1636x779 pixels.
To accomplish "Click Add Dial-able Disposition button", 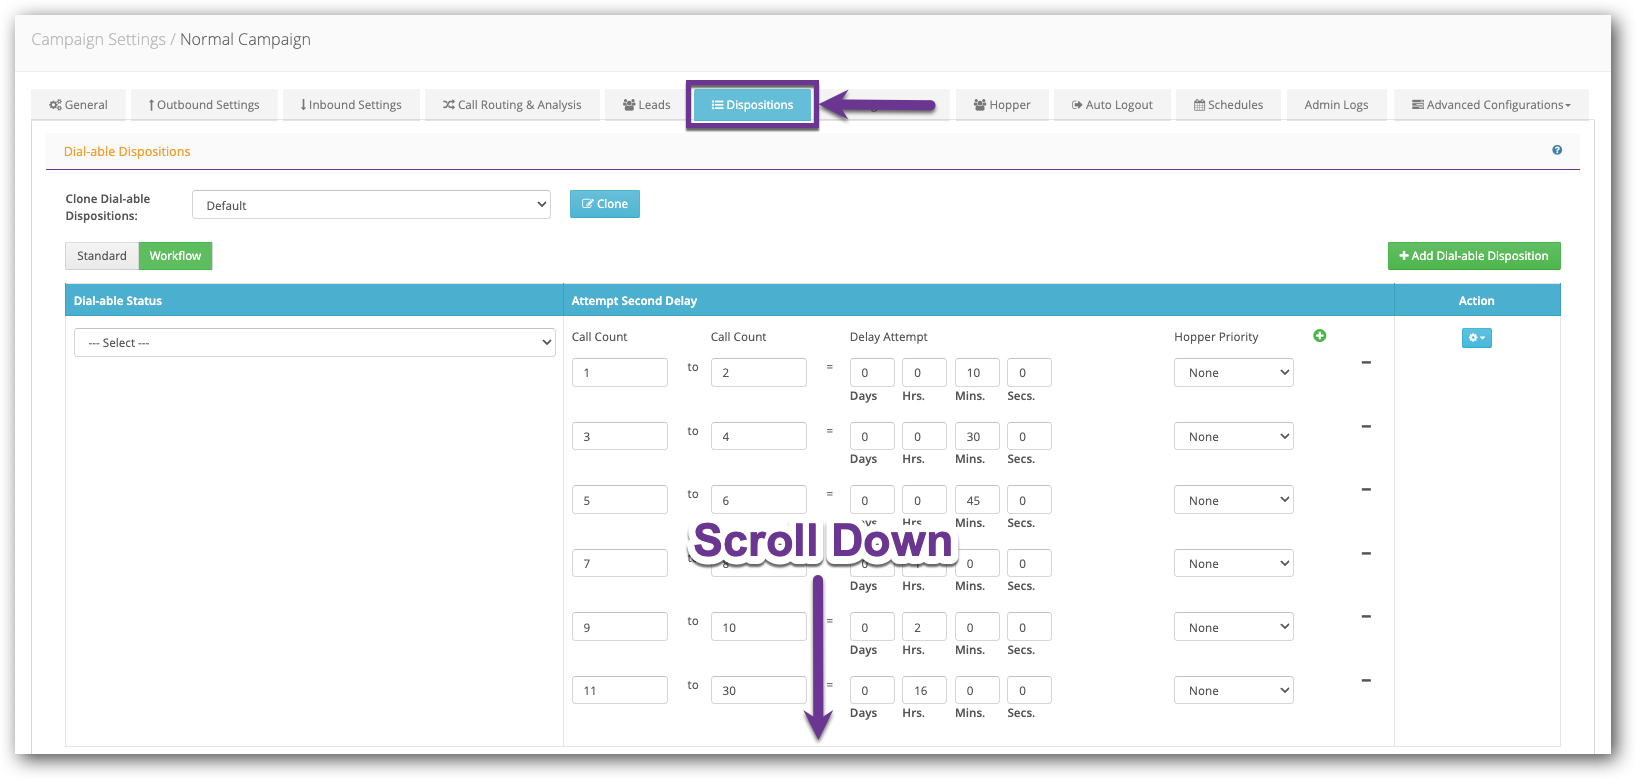I will 1474,256.
